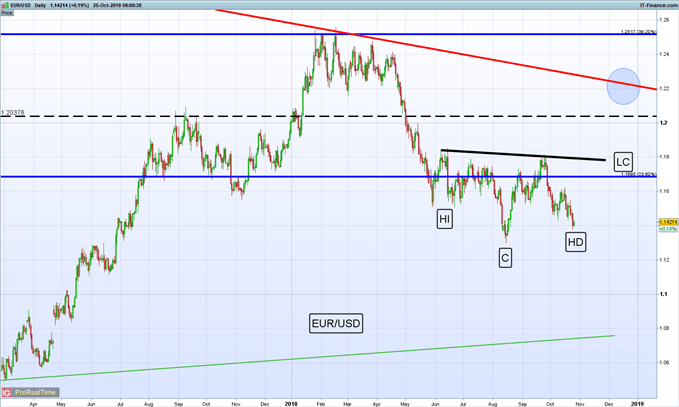Click the 1.20378 level label
This screenshot has height=407, width=679.
coord(13,113)
